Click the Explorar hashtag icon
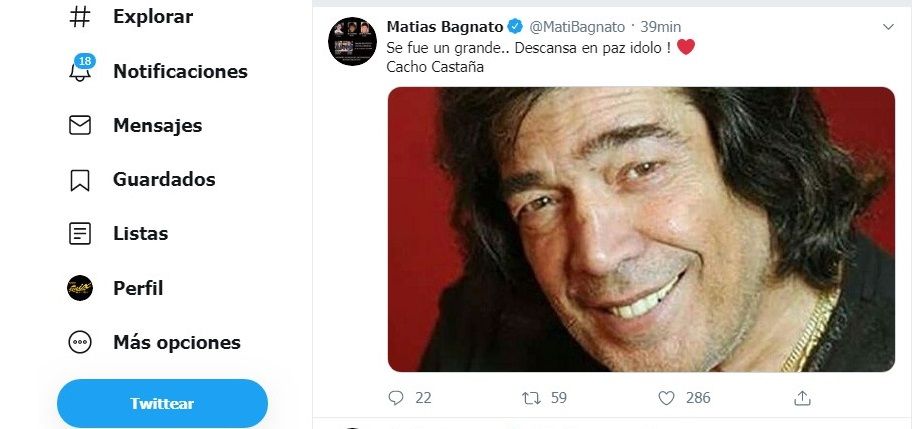Screen dimensions: 918x429 (x=80, y=17)
